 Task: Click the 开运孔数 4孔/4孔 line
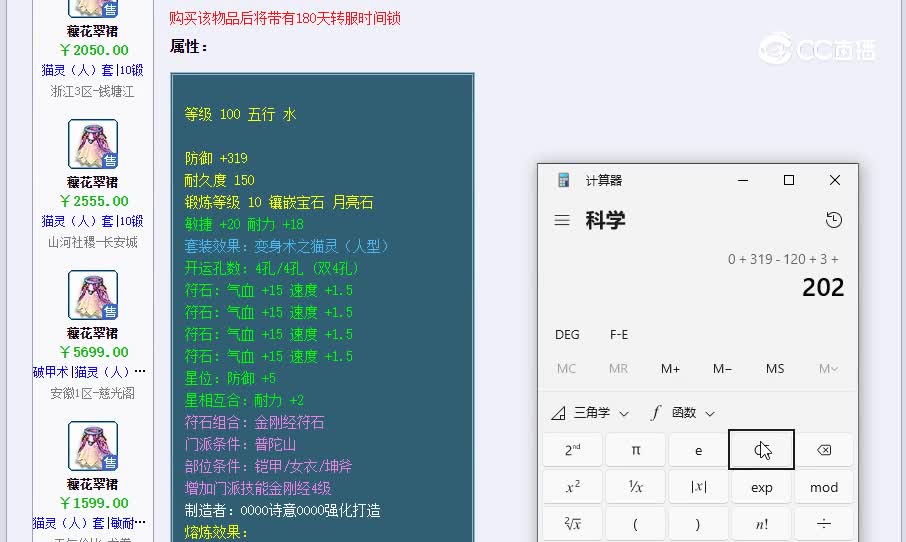[x=272, y=268]
